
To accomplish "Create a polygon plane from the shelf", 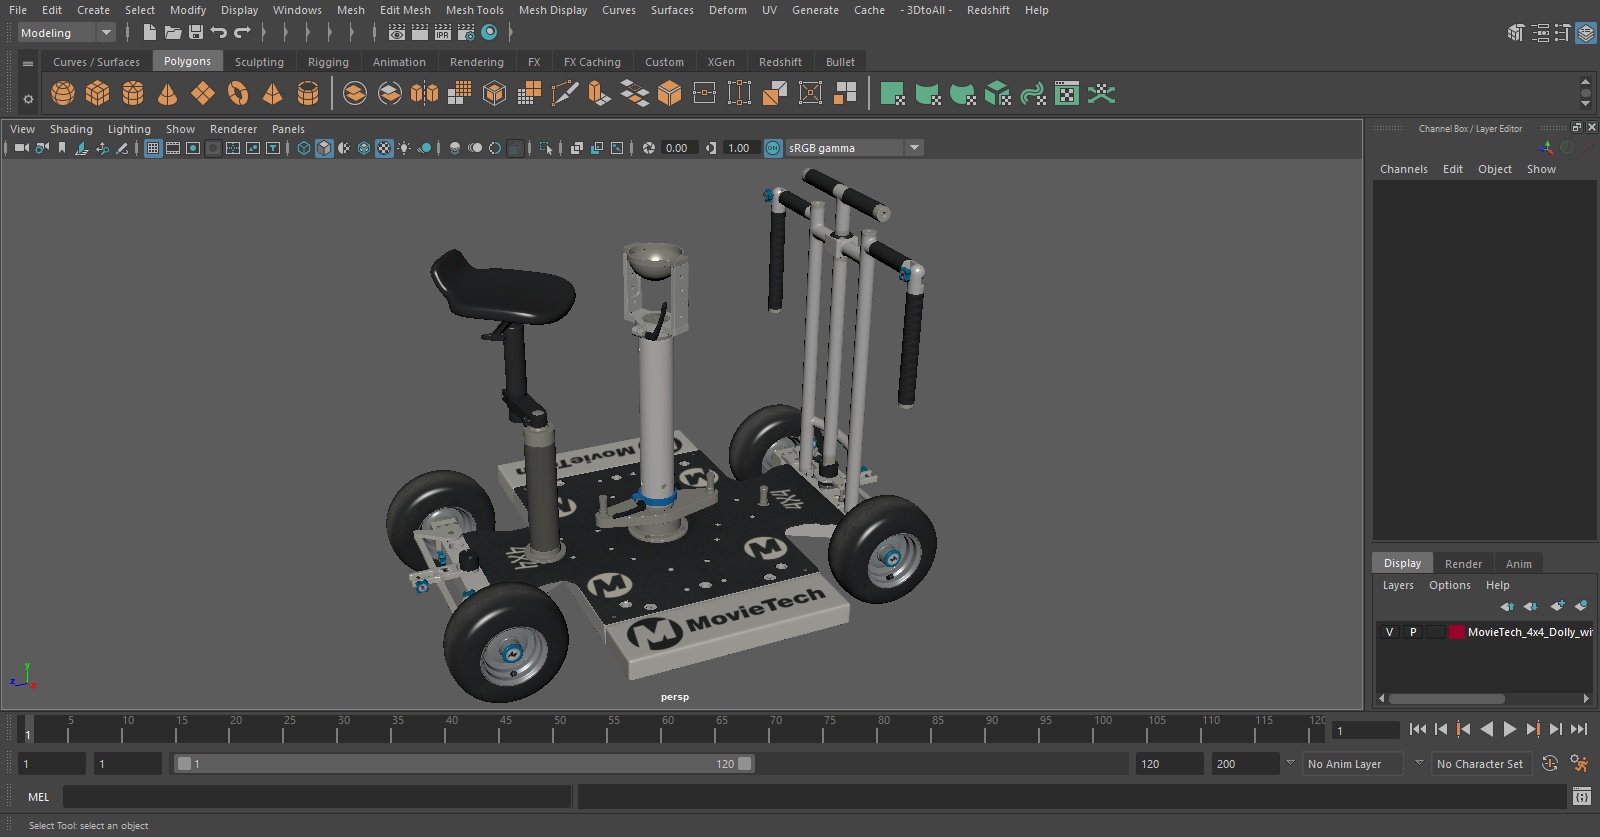I will click(203, 94).
